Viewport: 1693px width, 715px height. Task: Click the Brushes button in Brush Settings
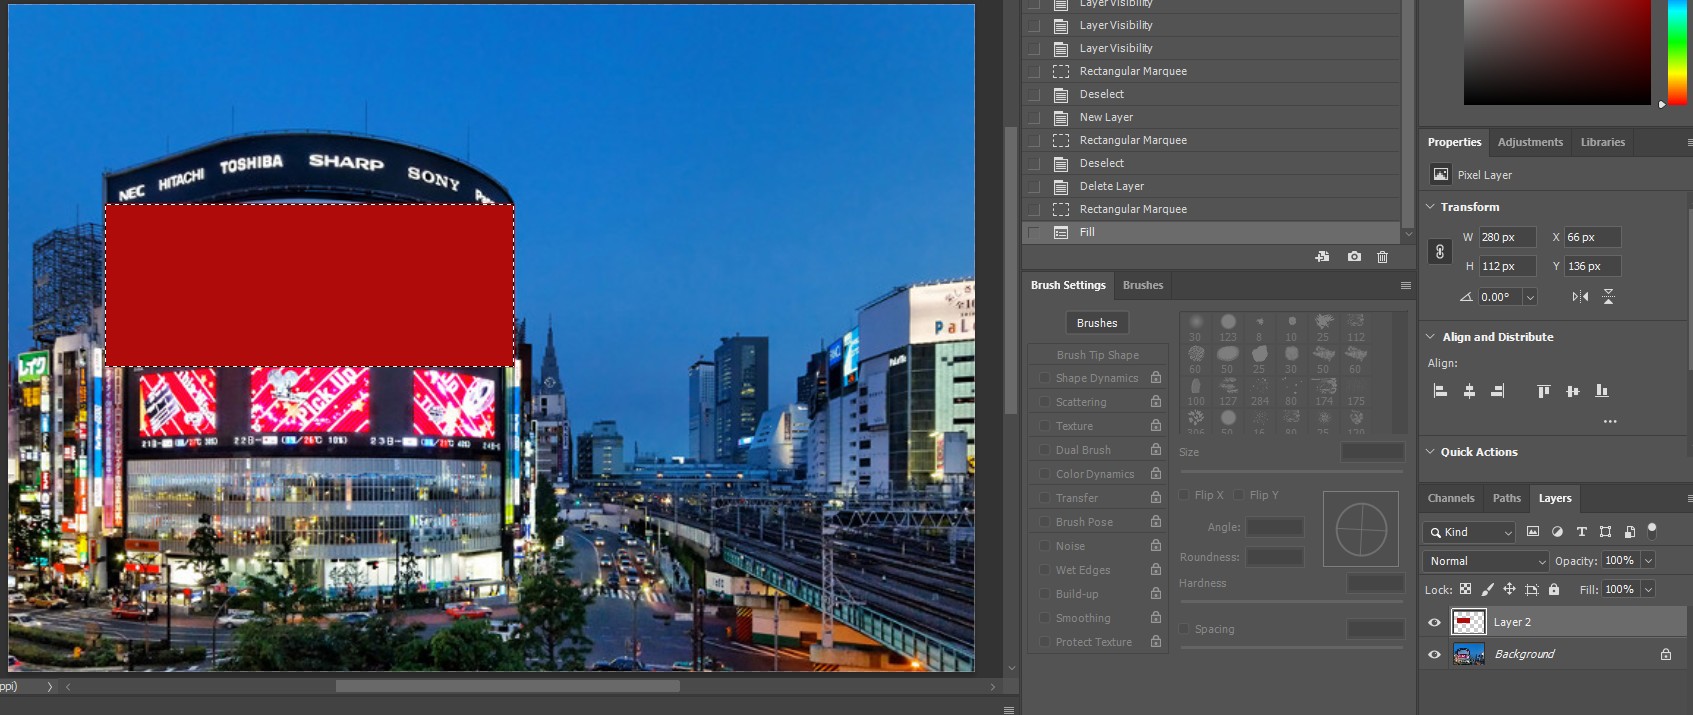pos(1097,323)
